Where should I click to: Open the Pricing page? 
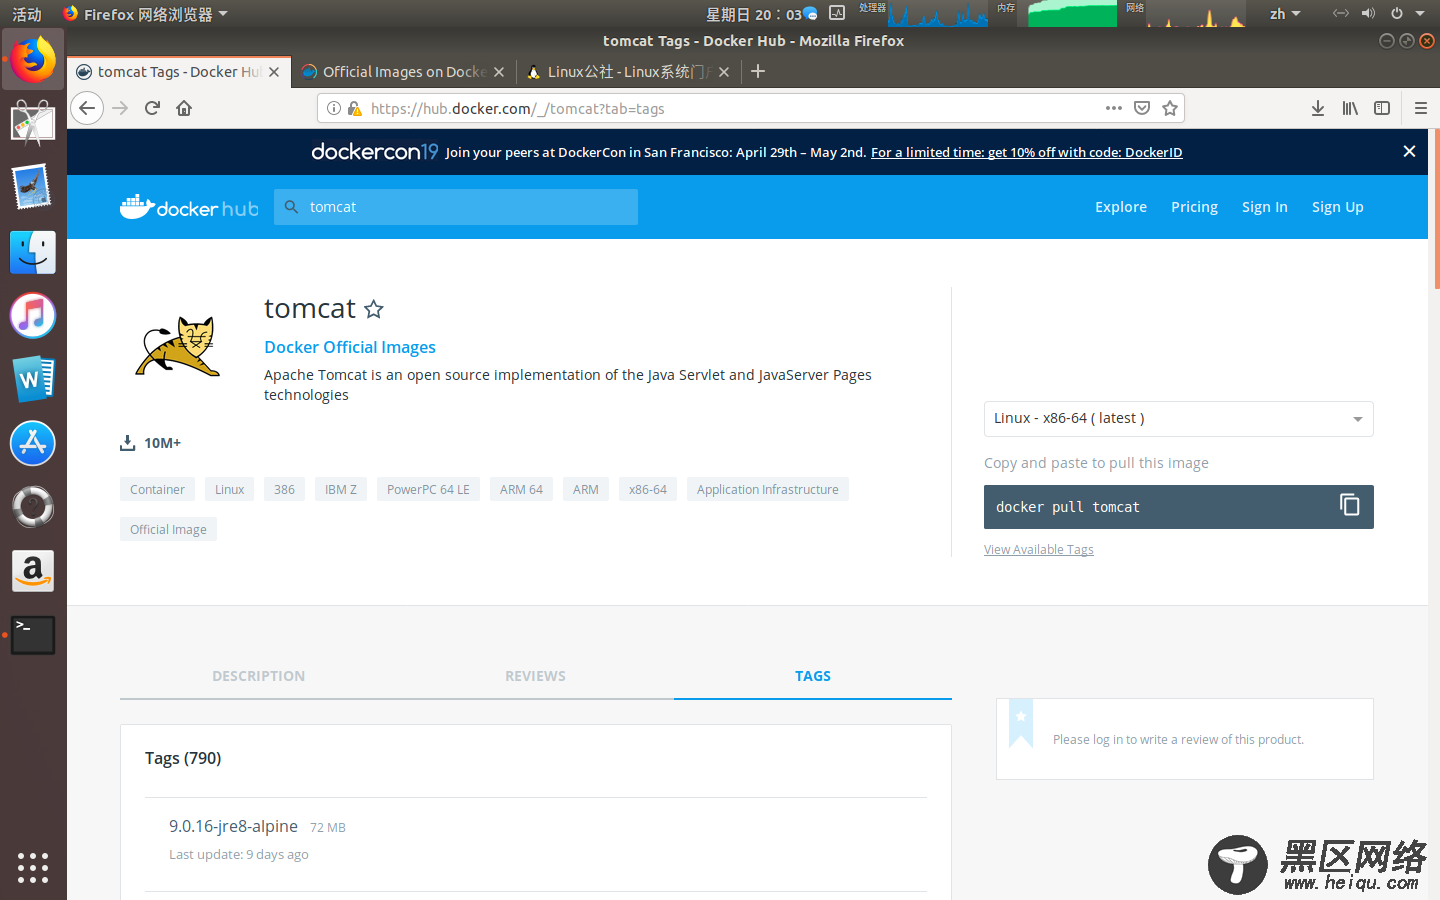(1194, 207)
